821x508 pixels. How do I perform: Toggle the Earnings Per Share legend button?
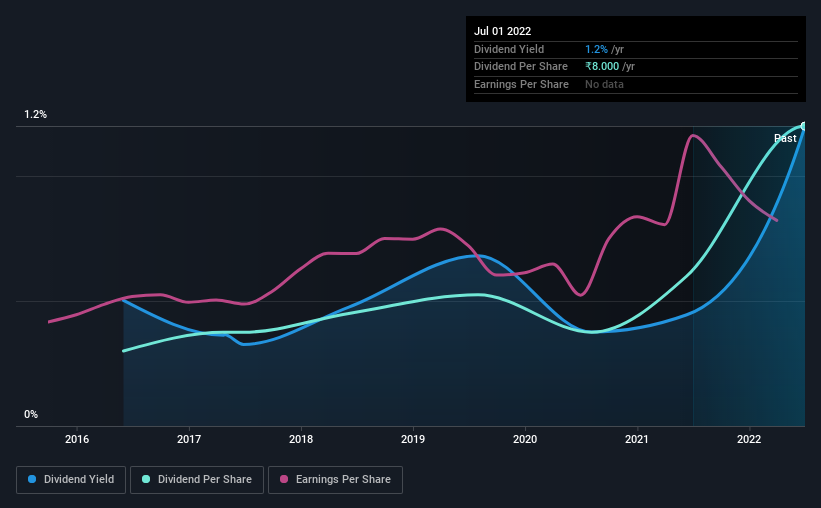[x=335, y=480]
